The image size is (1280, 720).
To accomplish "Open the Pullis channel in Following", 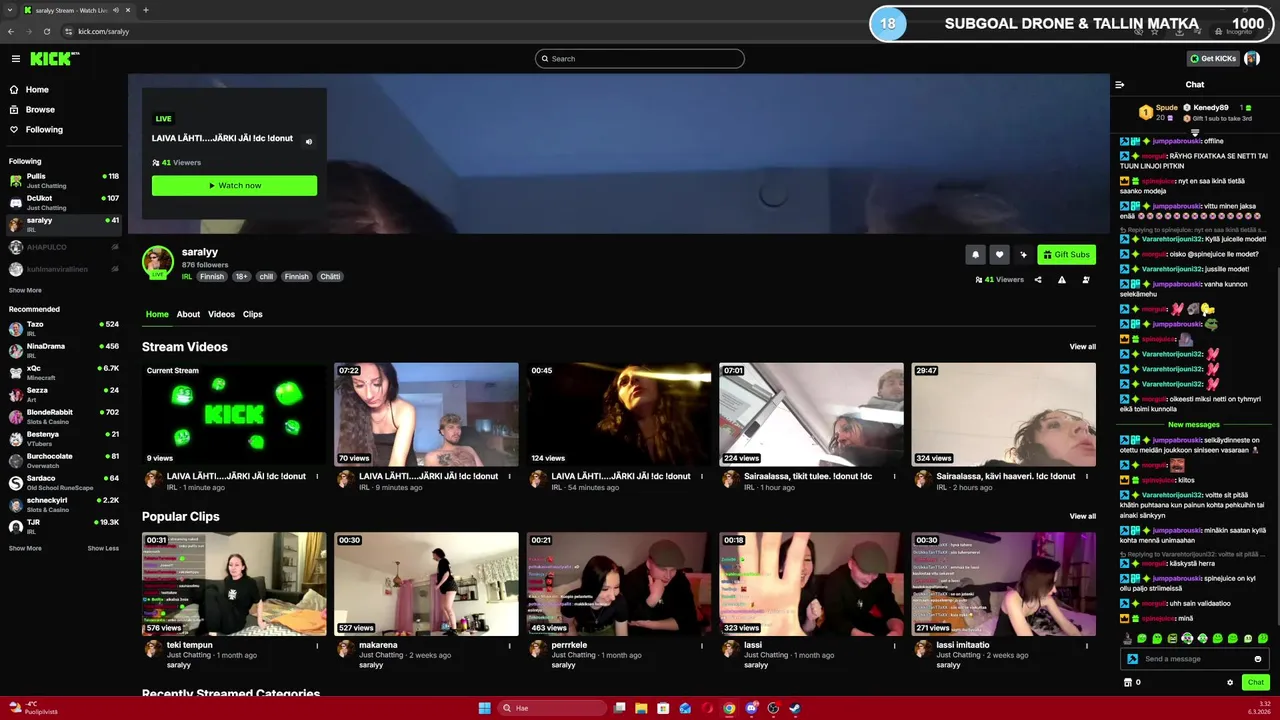I will tap(64, 180).
